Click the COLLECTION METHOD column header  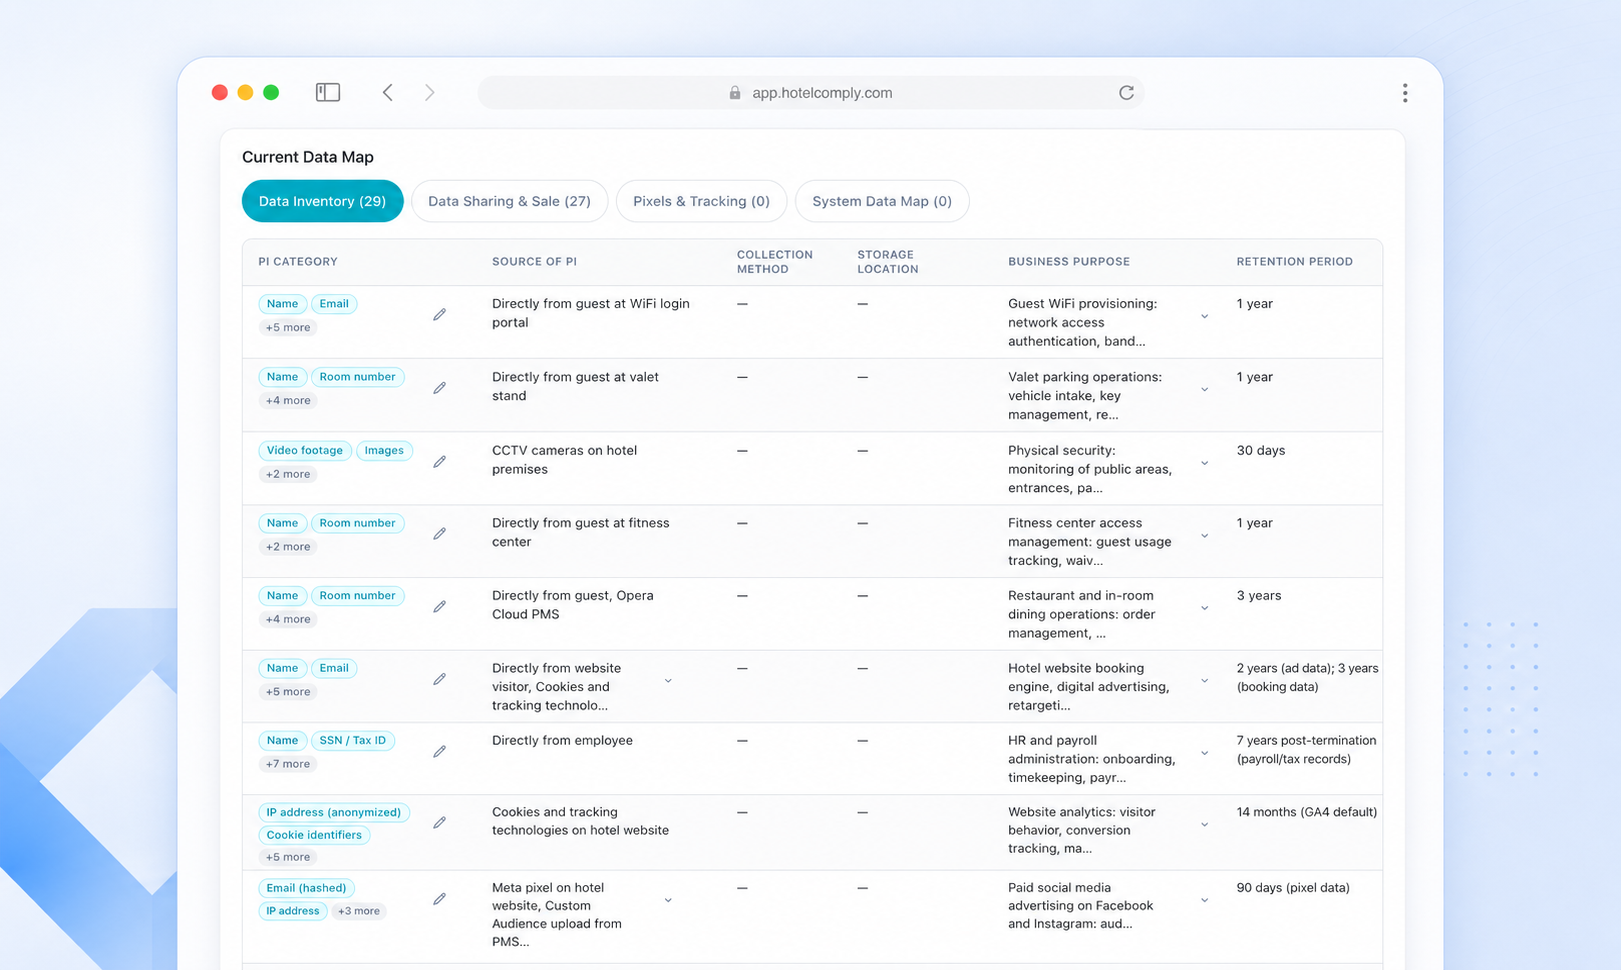point(774,262)
